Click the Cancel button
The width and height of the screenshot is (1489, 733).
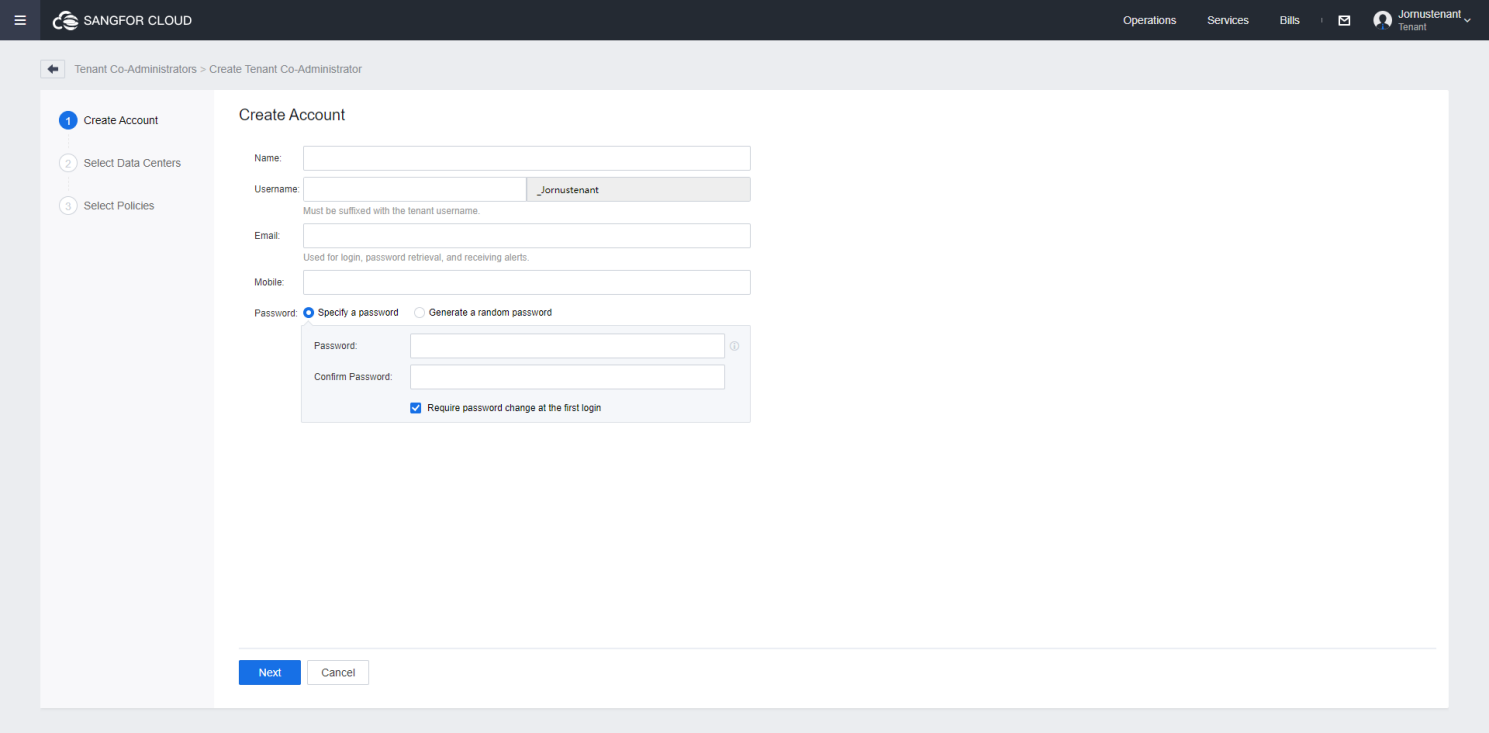[x=338, y=673]
